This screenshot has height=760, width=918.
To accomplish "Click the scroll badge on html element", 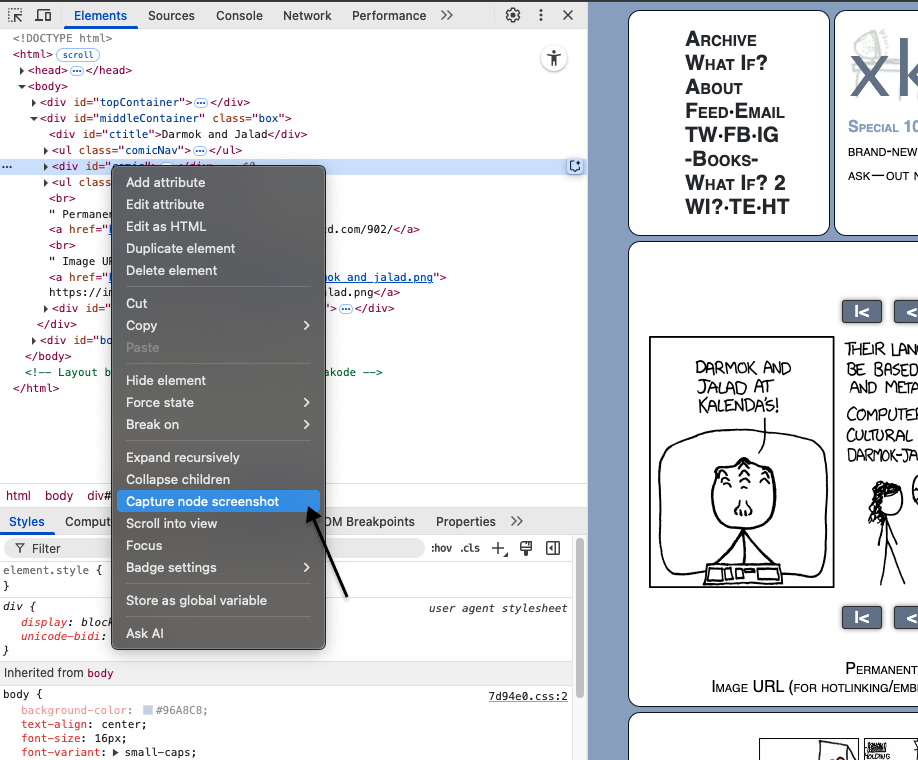I will click(78, 55).
